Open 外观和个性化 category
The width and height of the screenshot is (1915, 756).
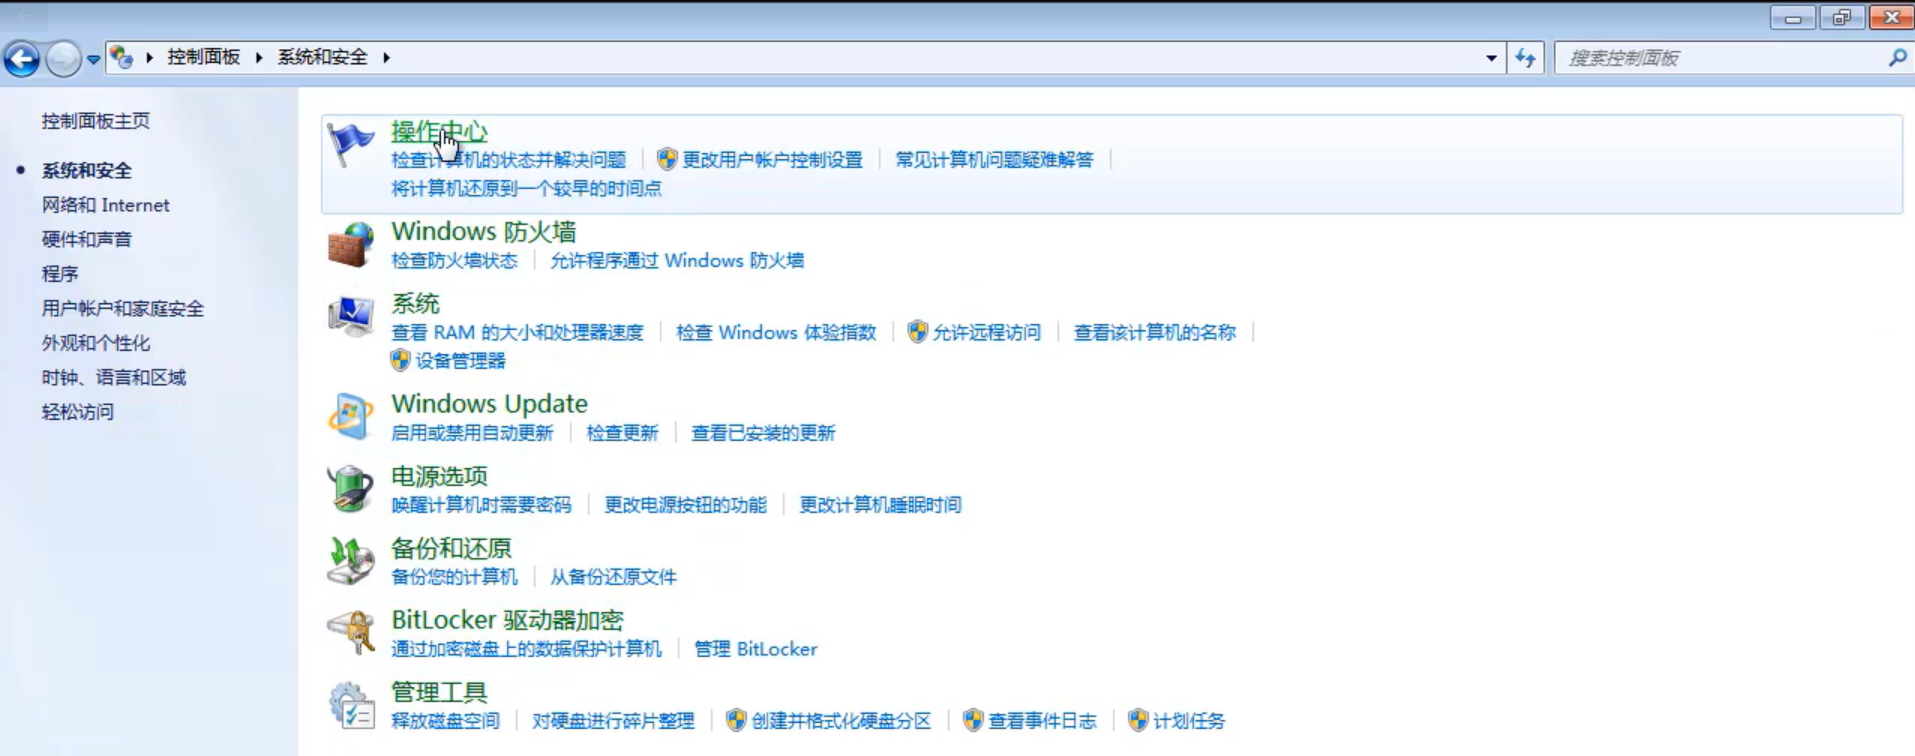[96, 343]
